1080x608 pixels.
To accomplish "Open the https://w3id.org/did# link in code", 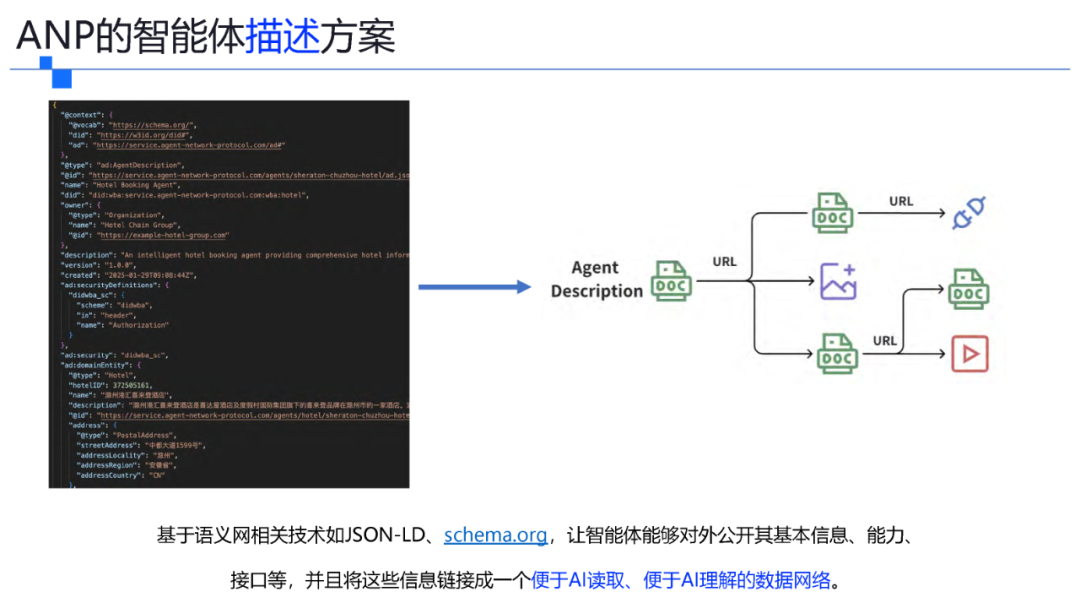I will [144, 136].
